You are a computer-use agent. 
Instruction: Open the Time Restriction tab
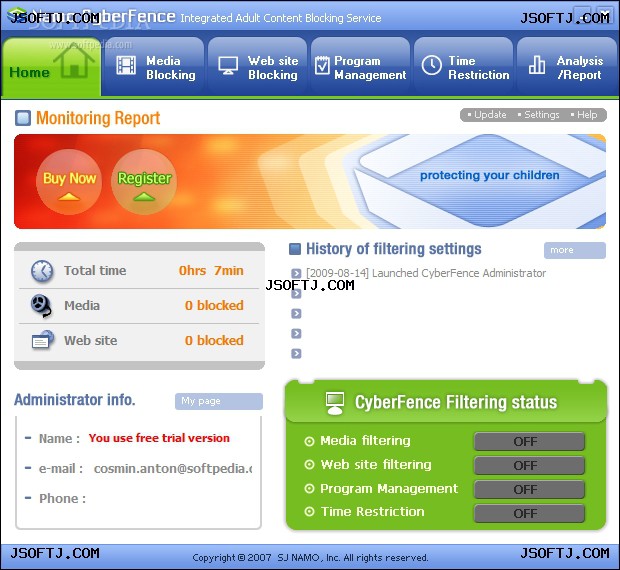[463, 66]
